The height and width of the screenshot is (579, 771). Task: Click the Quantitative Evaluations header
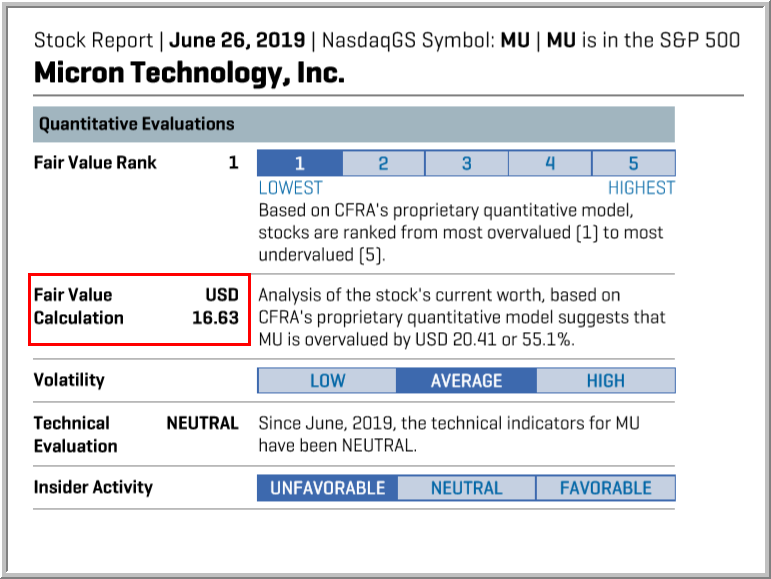(x=354, y=124)
